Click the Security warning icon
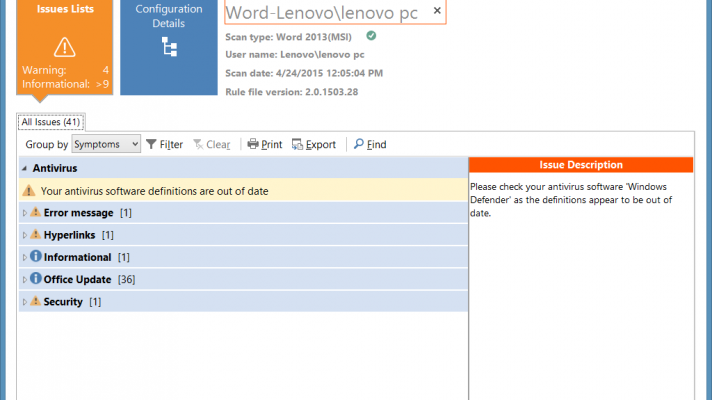The height and width of the screenshot is (400, 712). pos(35,301)
